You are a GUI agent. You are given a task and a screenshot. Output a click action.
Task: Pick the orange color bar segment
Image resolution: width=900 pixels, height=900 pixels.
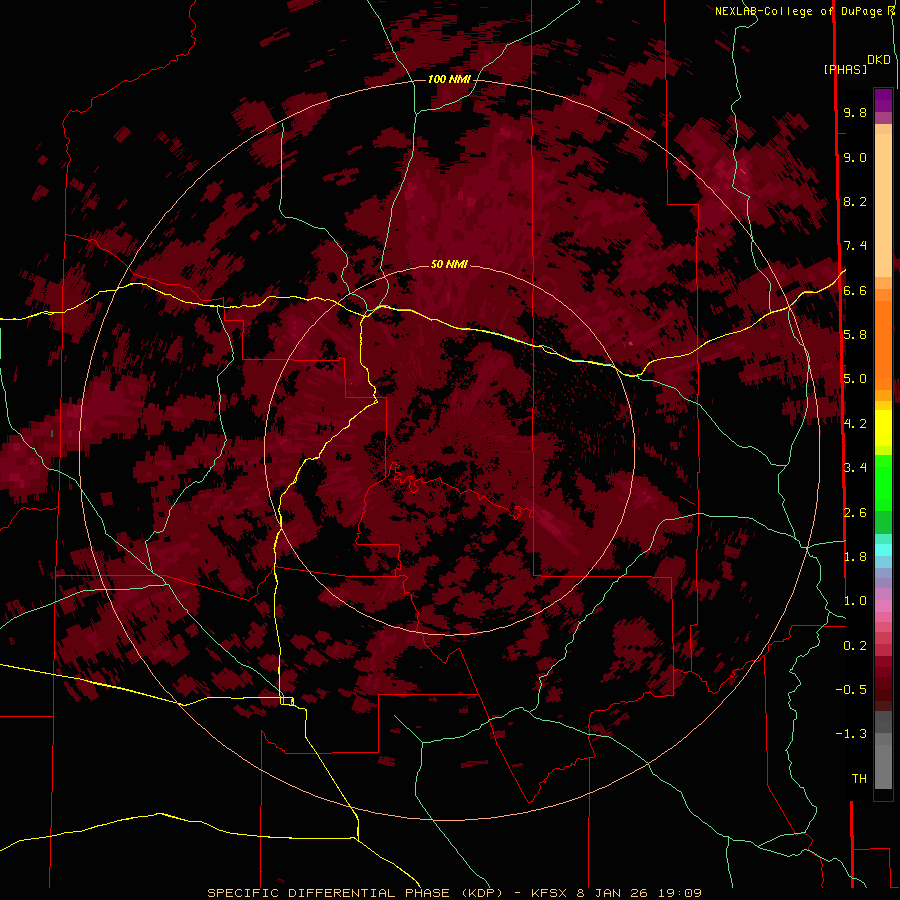click(883, 344)
